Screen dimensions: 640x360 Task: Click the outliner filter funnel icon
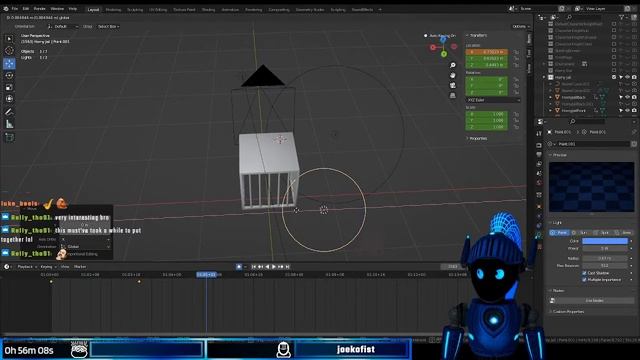coord(621,17)
